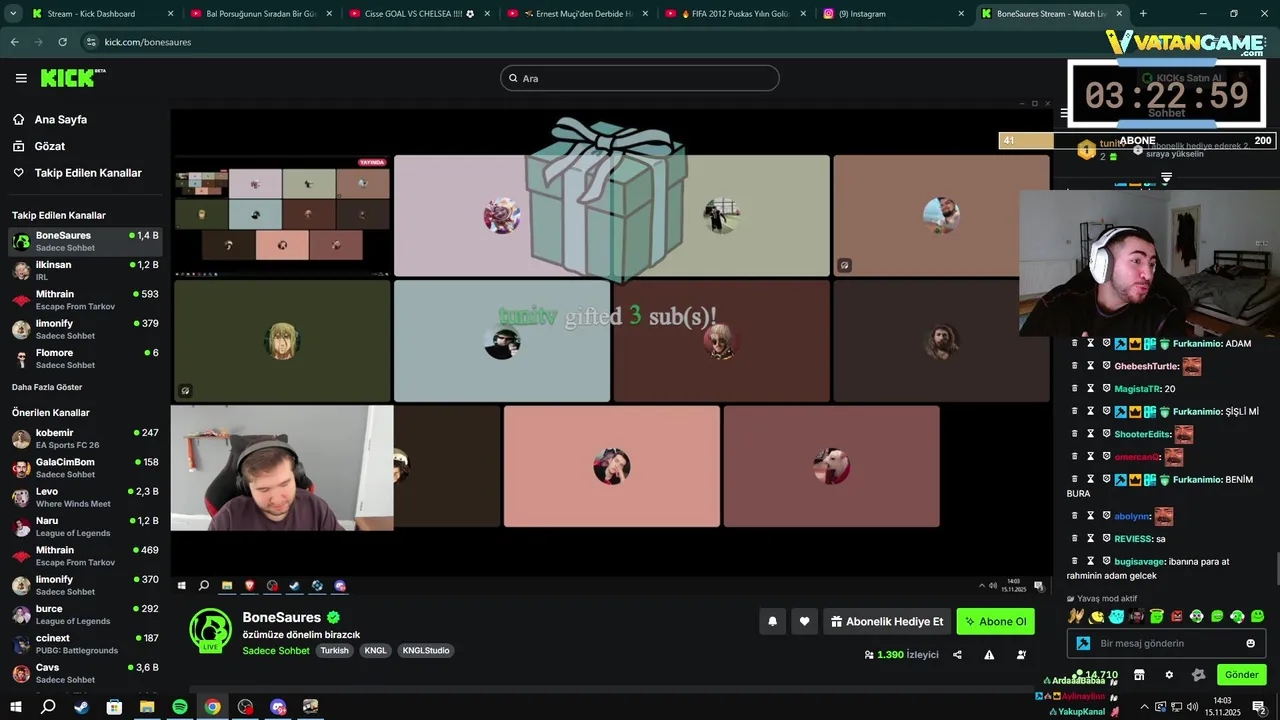Switch to Cisse GOAL VS CHELSEA tab

click(x=418, y=14)
